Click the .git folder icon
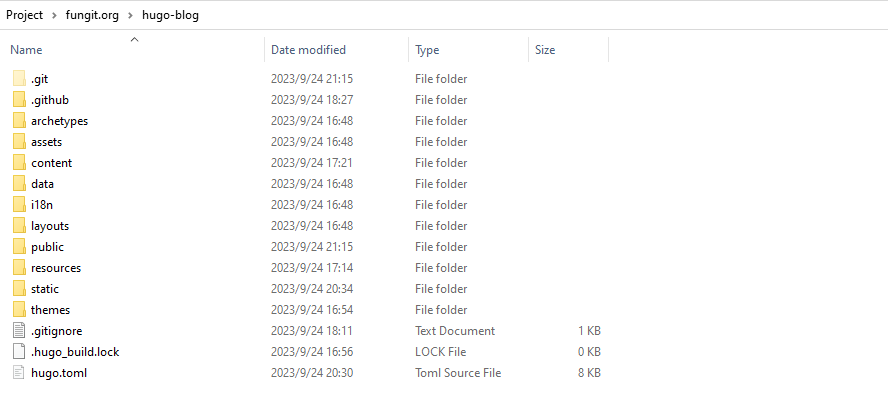Viewport: 888px width, 410px height. click(x=19, y=78)
